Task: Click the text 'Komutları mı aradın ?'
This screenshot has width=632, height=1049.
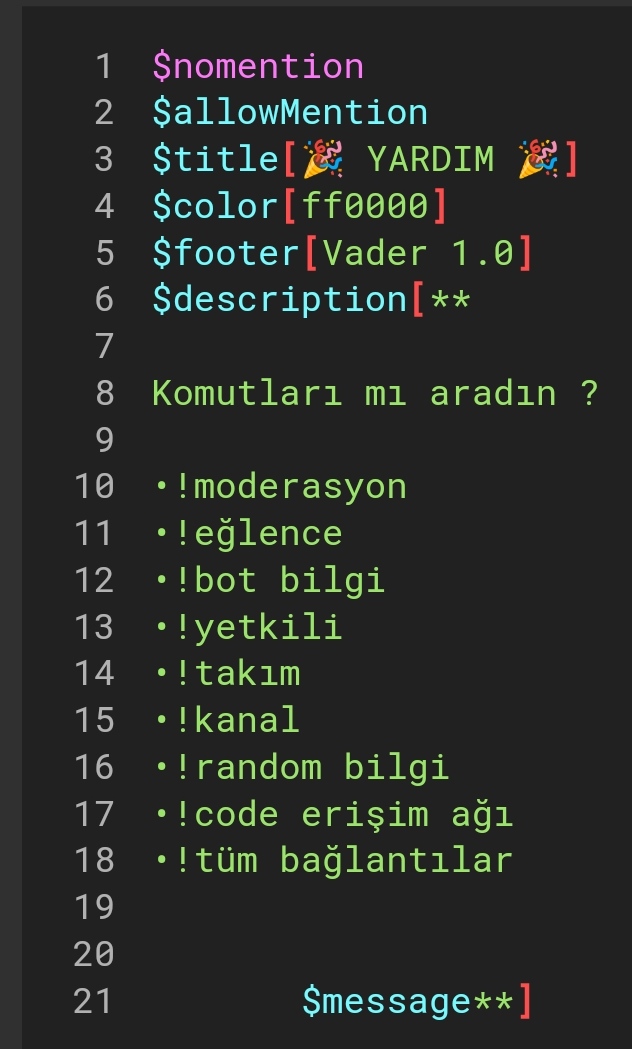Action: (x=375, y=393)
